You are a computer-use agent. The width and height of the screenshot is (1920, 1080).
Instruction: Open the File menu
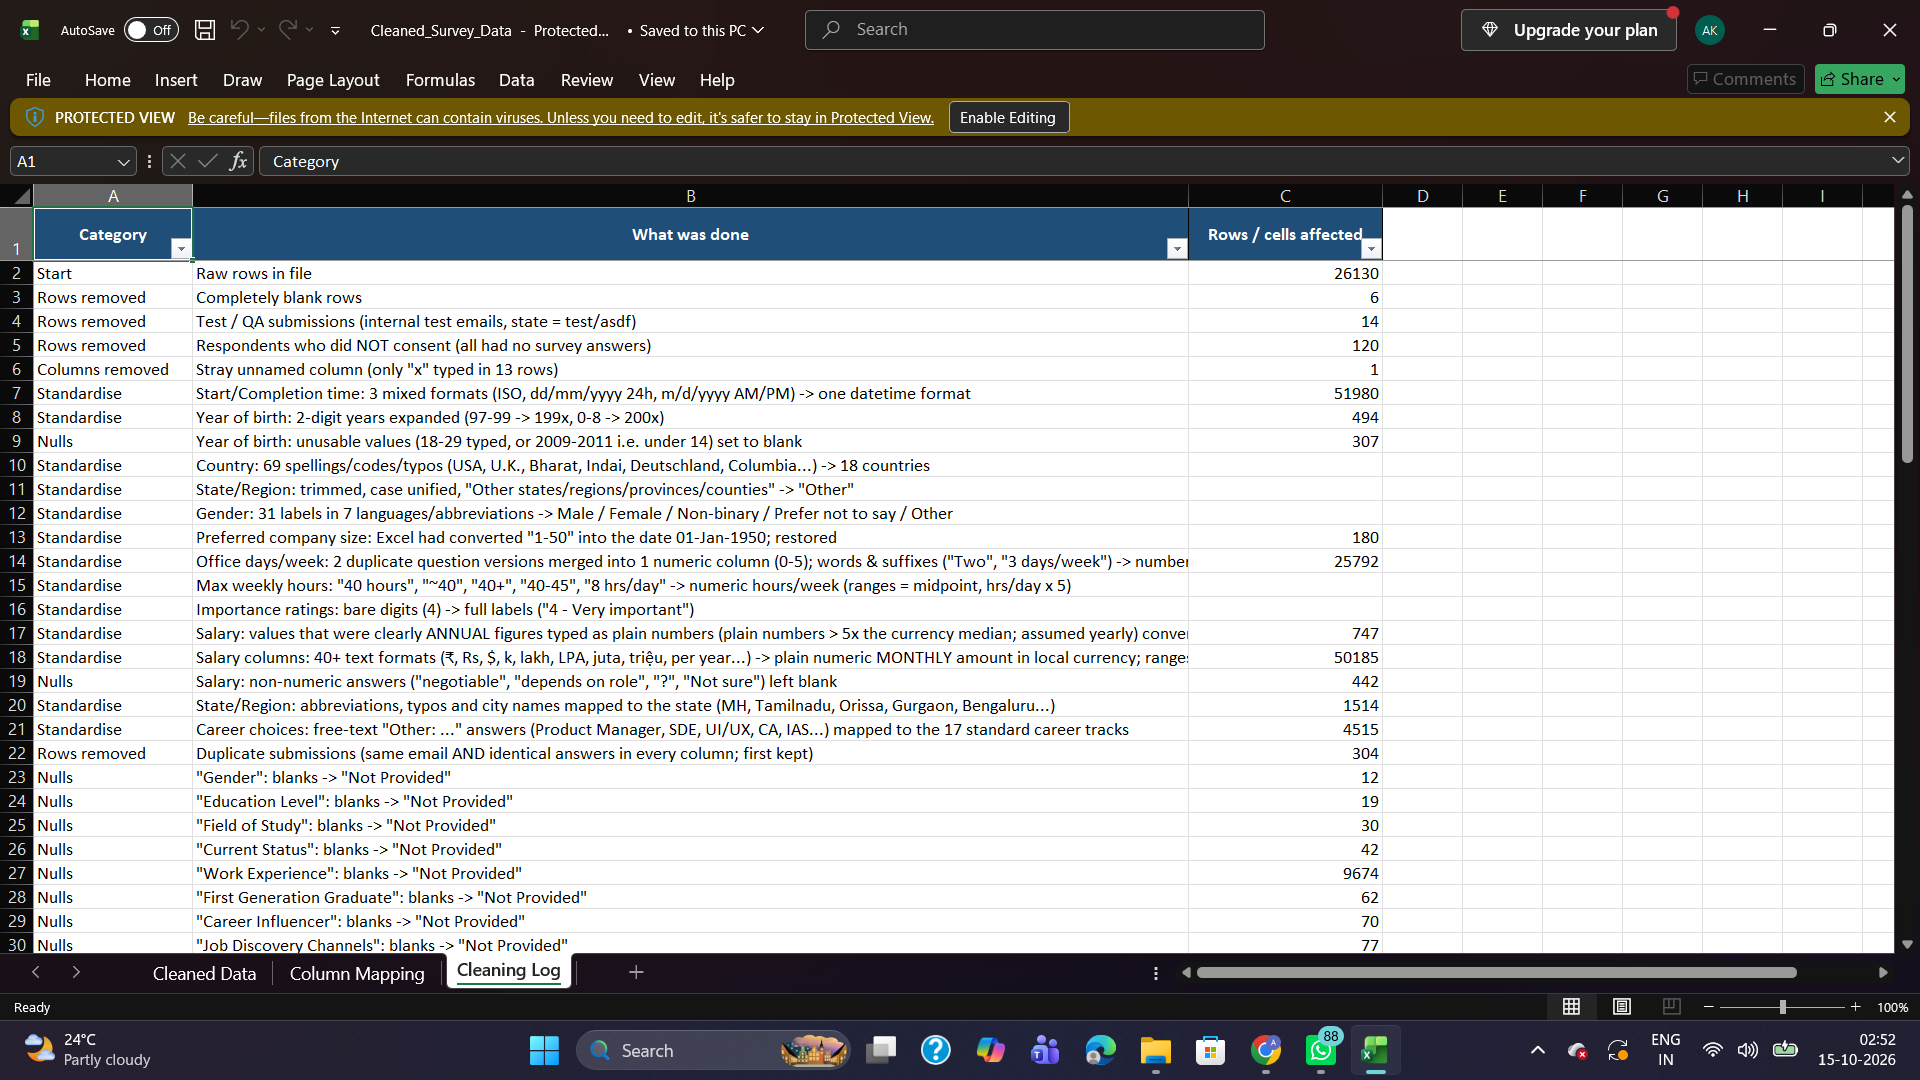(x=38, y=80)
